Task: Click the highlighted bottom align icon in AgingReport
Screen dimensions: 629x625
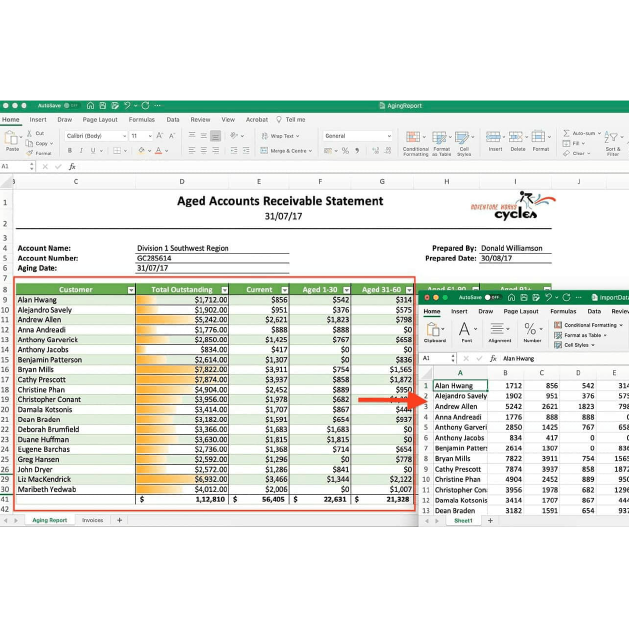Action: pos(215,136)
